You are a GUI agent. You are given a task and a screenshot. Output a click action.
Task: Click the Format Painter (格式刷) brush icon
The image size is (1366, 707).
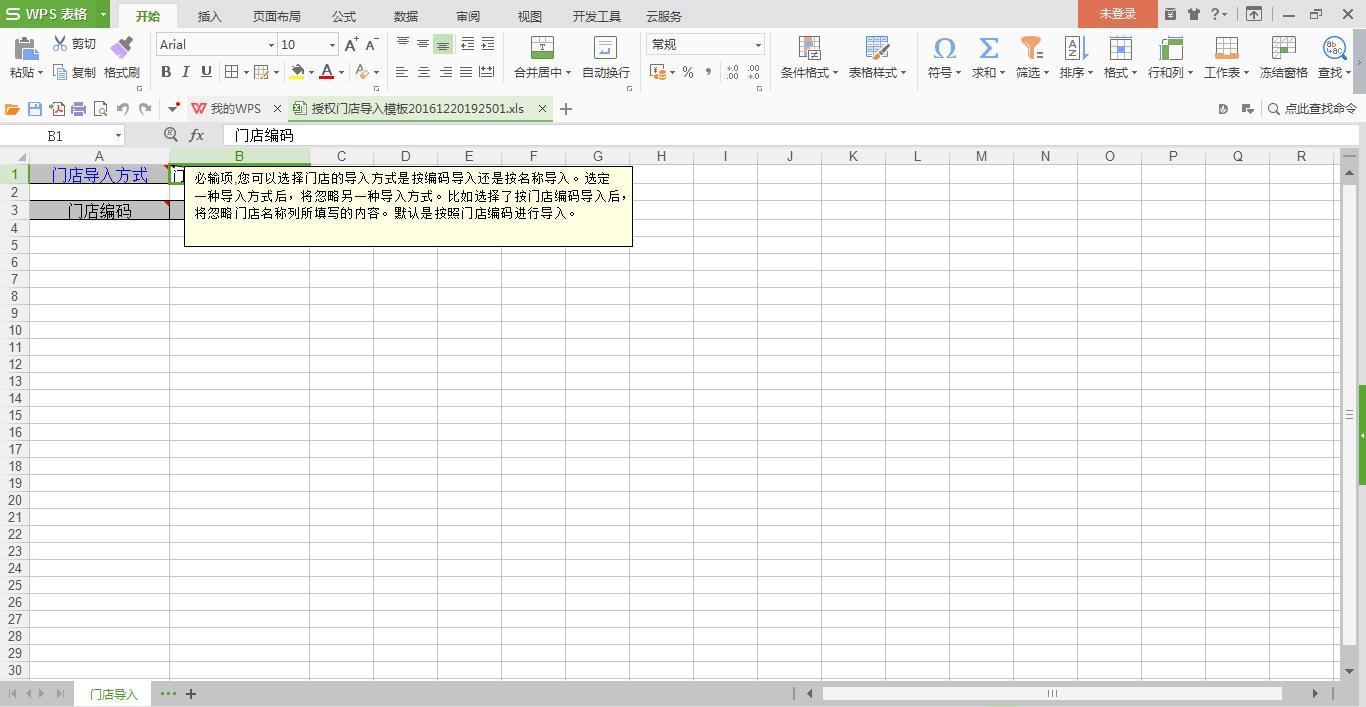pos(121,48)
